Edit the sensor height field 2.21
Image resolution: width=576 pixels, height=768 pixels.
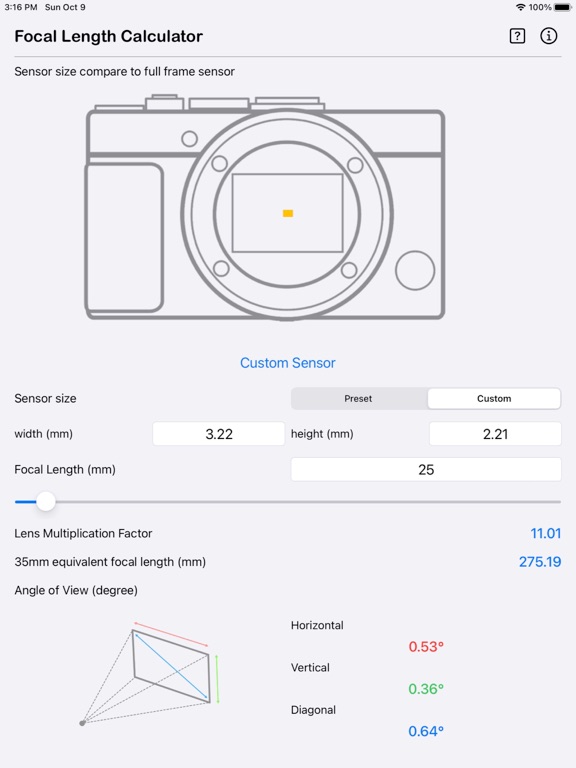495,434
